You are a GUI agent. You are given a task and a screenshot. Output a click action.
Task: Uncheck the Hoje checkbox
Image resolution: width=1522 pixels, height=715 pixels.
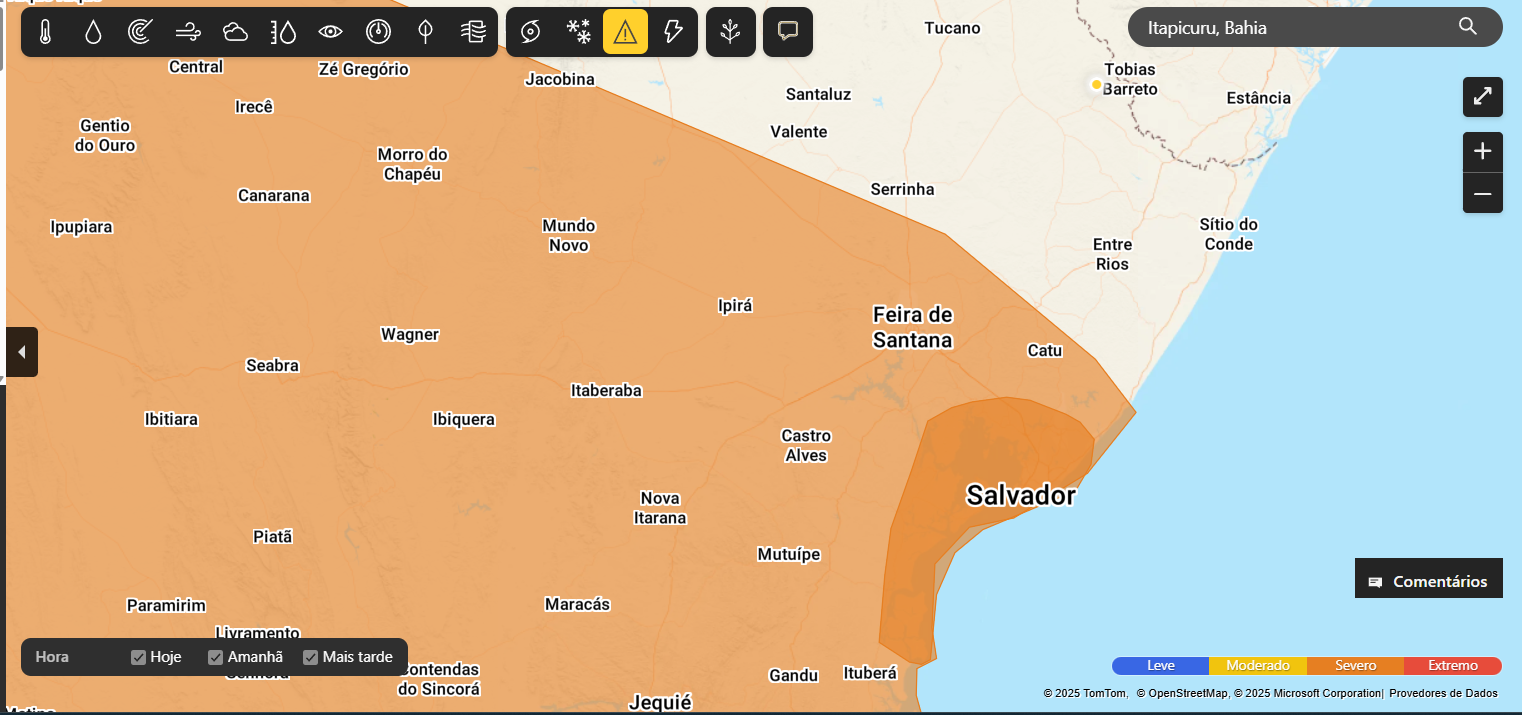tap(139, 657)
